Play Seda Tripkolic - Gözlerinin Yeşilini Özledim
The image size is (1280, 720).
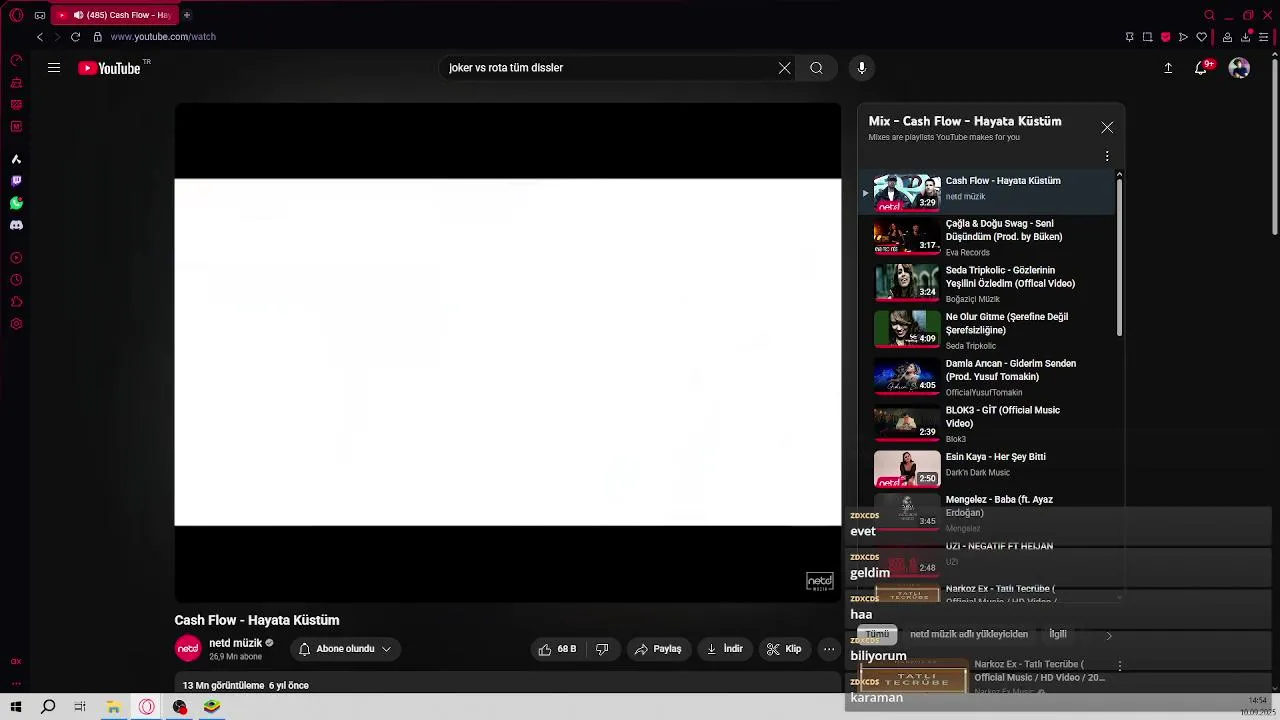[988, 284]
